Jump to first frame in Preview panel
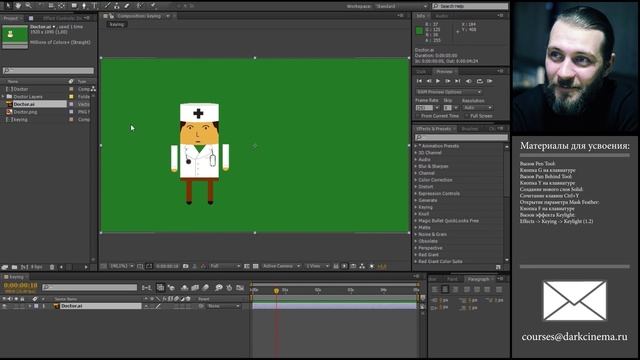The image size is (640, 360). (x=419, y=81)
